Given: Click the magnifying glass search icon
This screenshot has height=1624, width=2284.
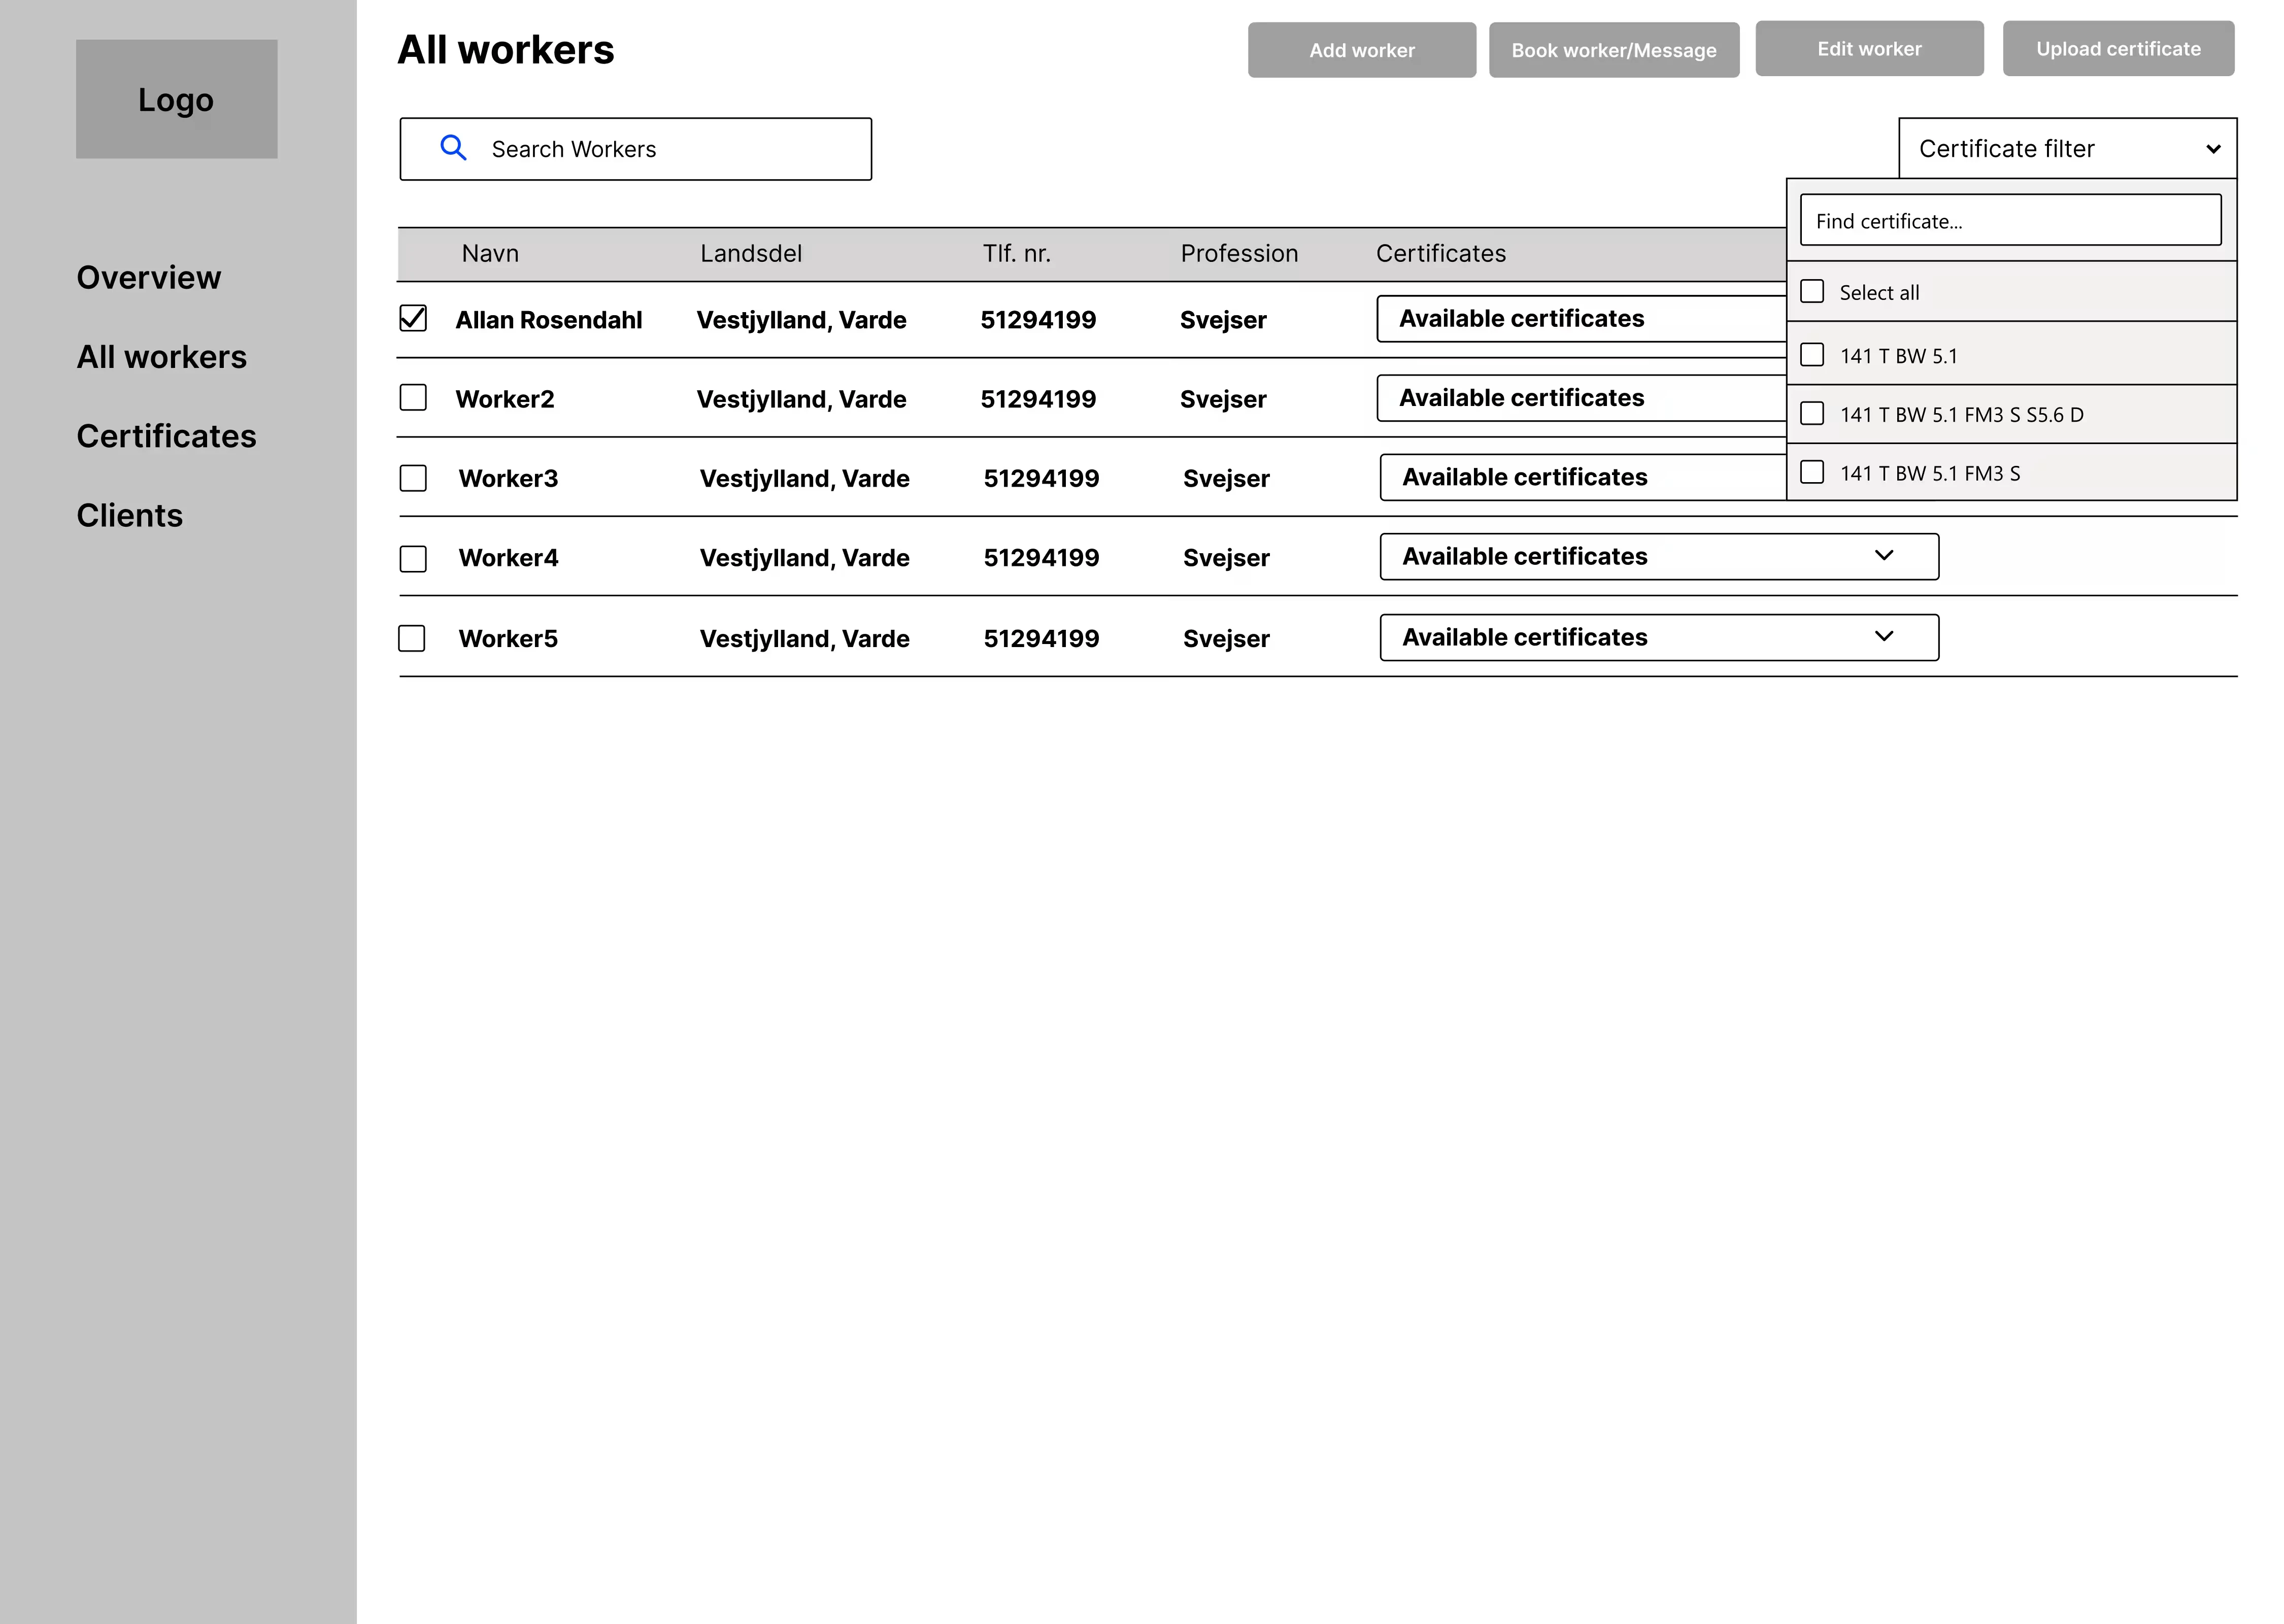Looking at the screenshot, I should click(x=453, y=148).
